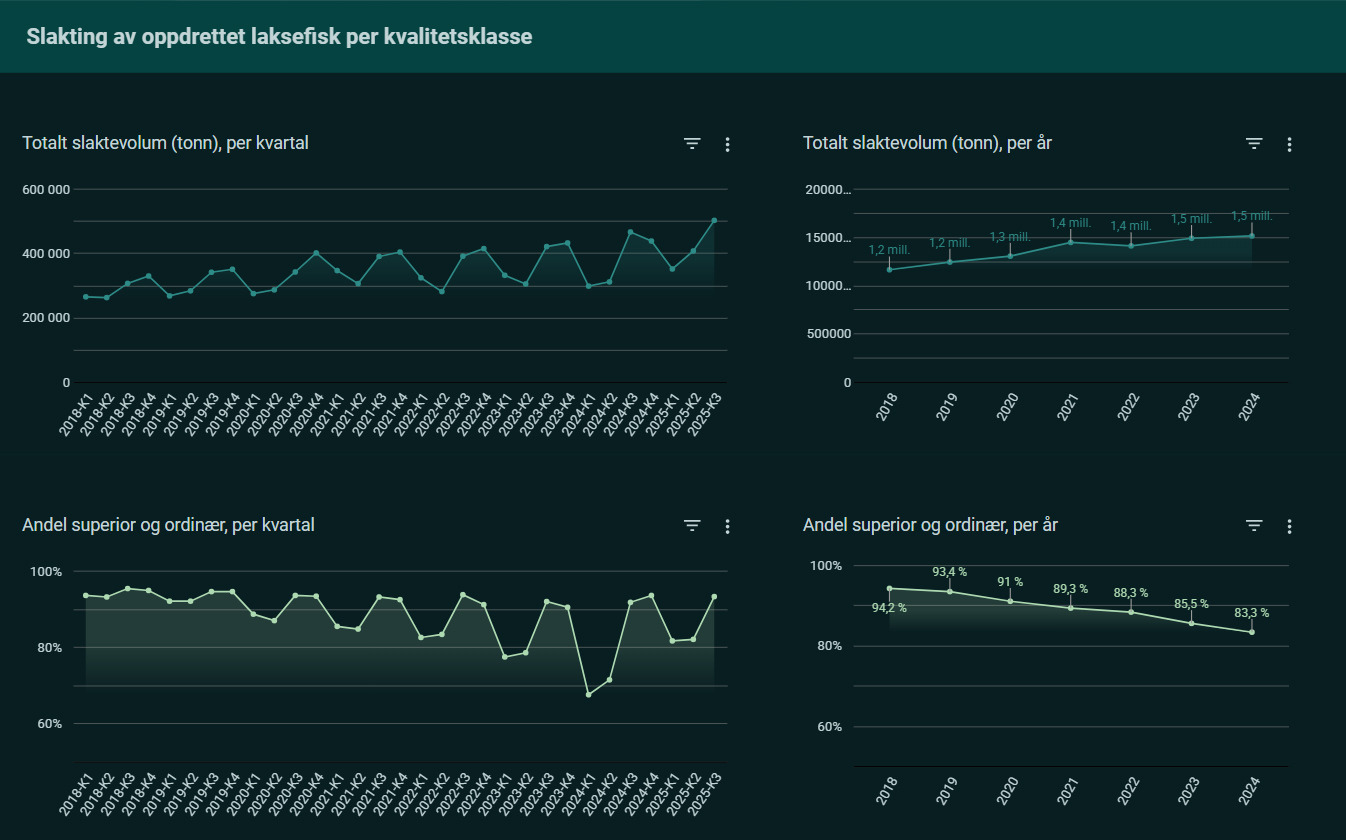The width and height of the screenshot is (1346, 840).
Task: Click the 2024-K3 peak in quarterly volume chart
Action: 630,232
